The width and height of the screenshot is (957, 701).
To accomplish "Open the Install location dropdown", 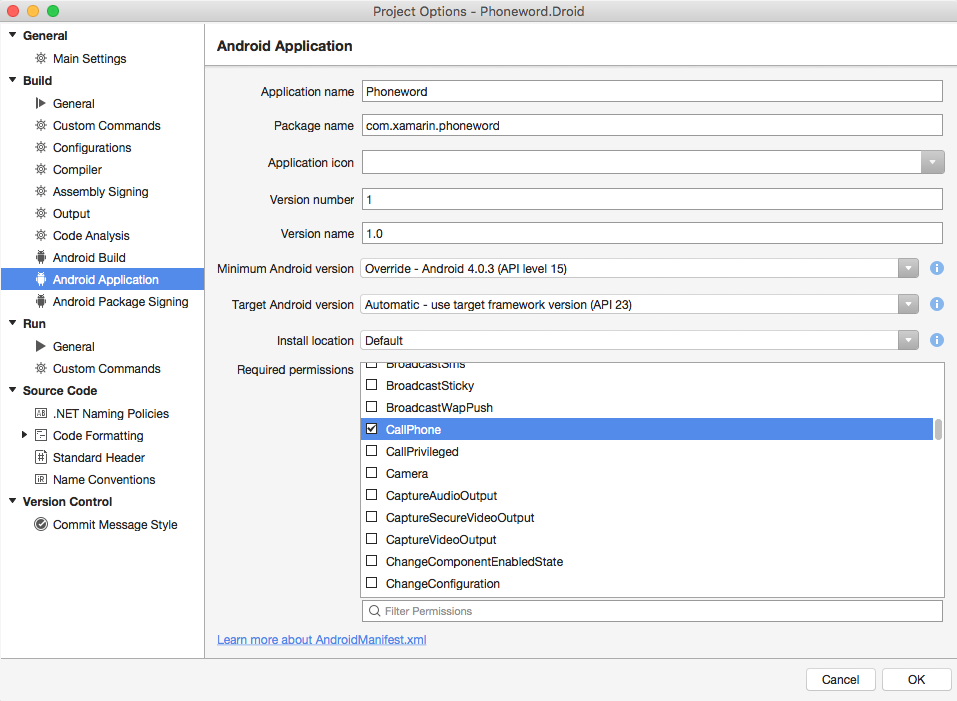I will pyautogui.click(x=908, y=340).
